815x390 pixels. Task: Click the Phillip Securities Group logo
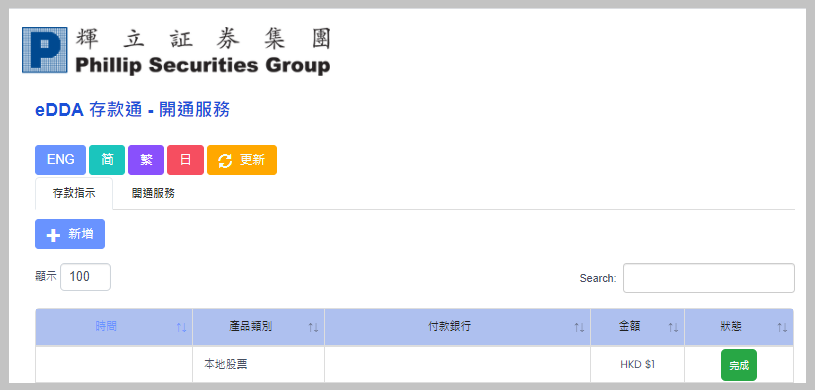(176, 51)
